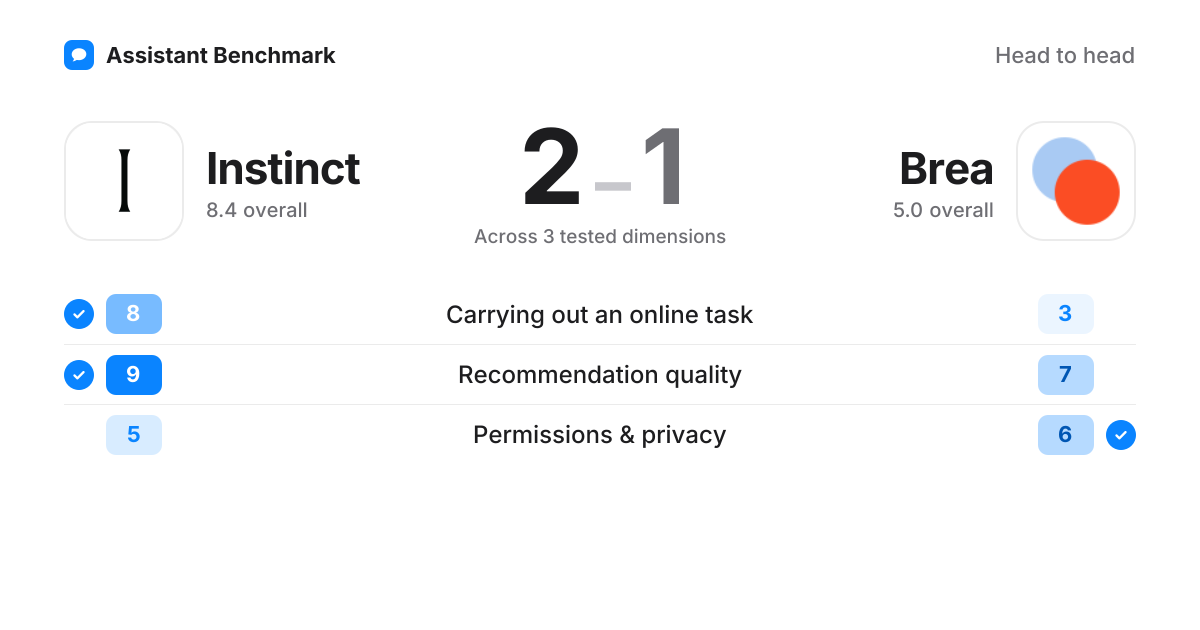
Task: Click Brea's winner checkmark for Permissions & privacy
Action: pyautogui.click(x=1121, y=435)
